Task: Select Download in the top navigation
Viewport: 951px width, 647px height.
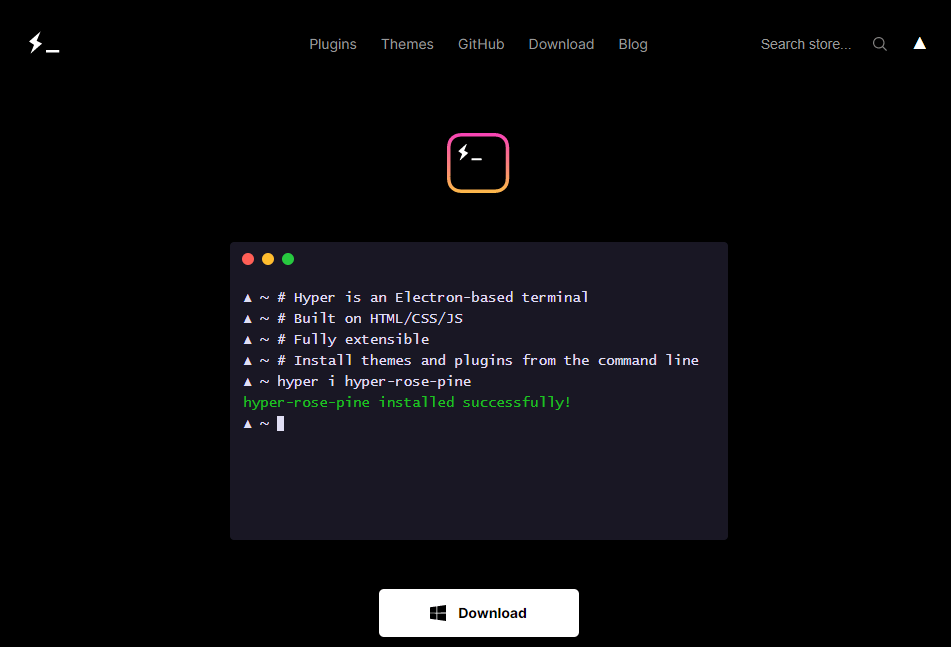Action: click(561, 44)
